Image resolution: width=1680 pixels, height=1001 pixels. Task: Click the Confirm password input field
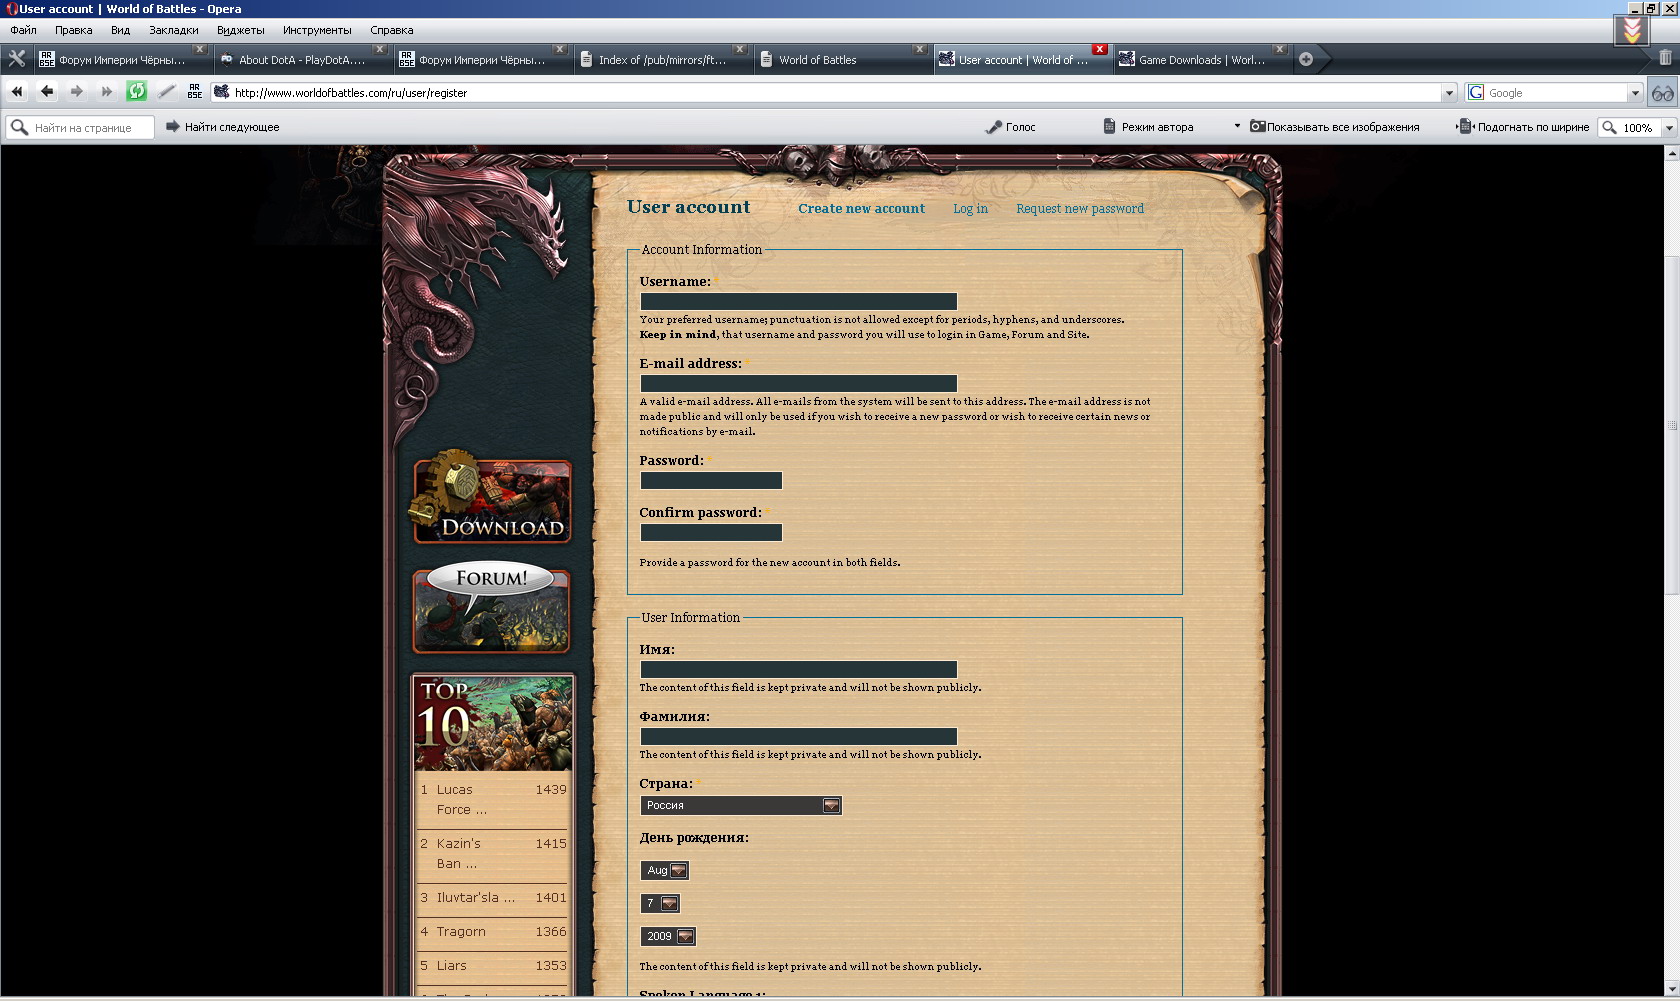click(x=711, y=532)
